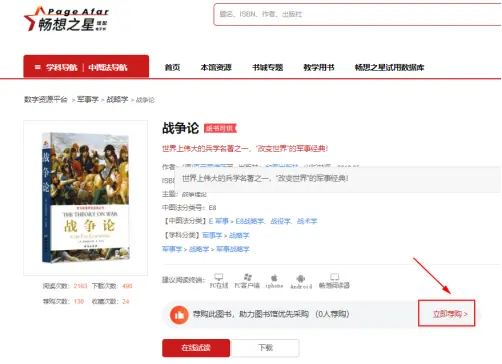Open the 学科导航 navigation menu
The image size is (502, 364).
[62, 67]
